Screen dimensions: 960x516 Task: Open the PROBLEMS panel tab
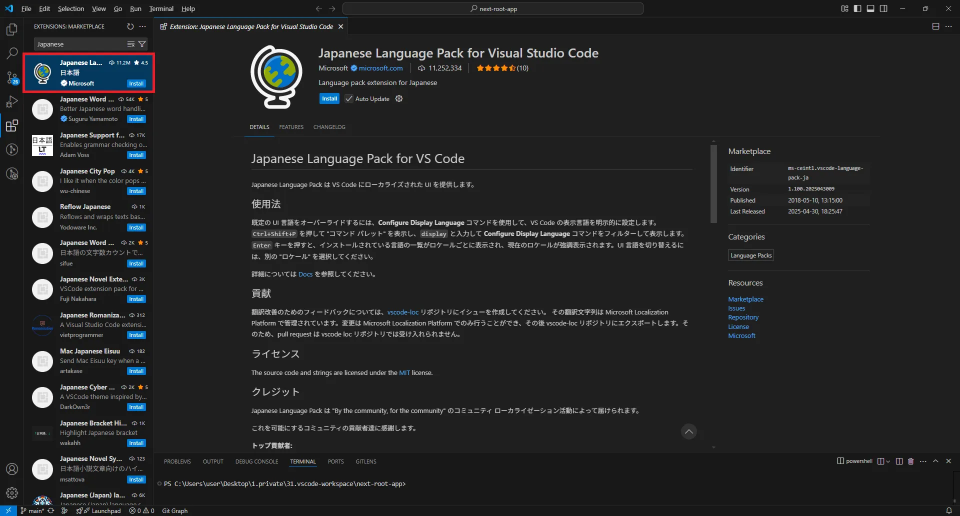(x=177, y=461)
